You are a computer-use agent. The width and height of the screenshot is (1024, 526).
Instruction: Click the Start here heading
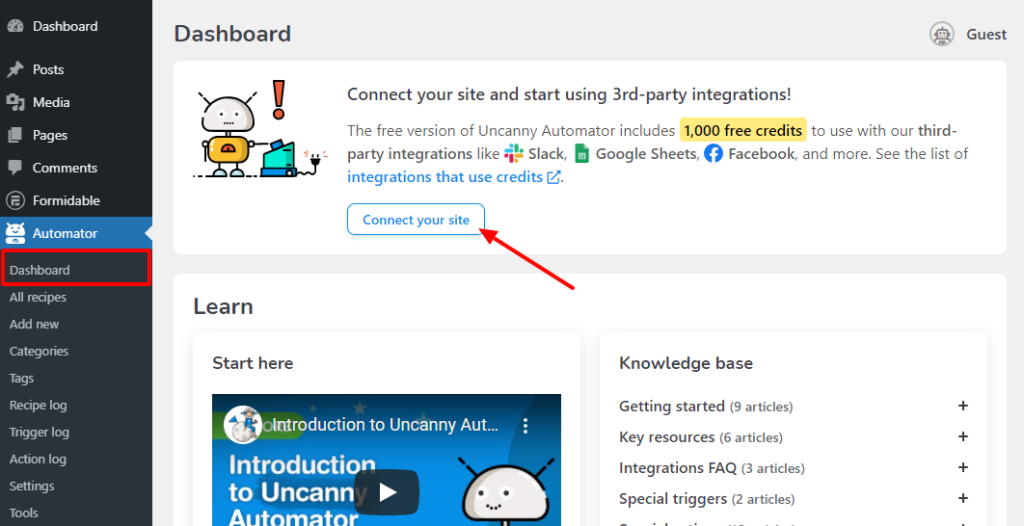click(253, 363)
